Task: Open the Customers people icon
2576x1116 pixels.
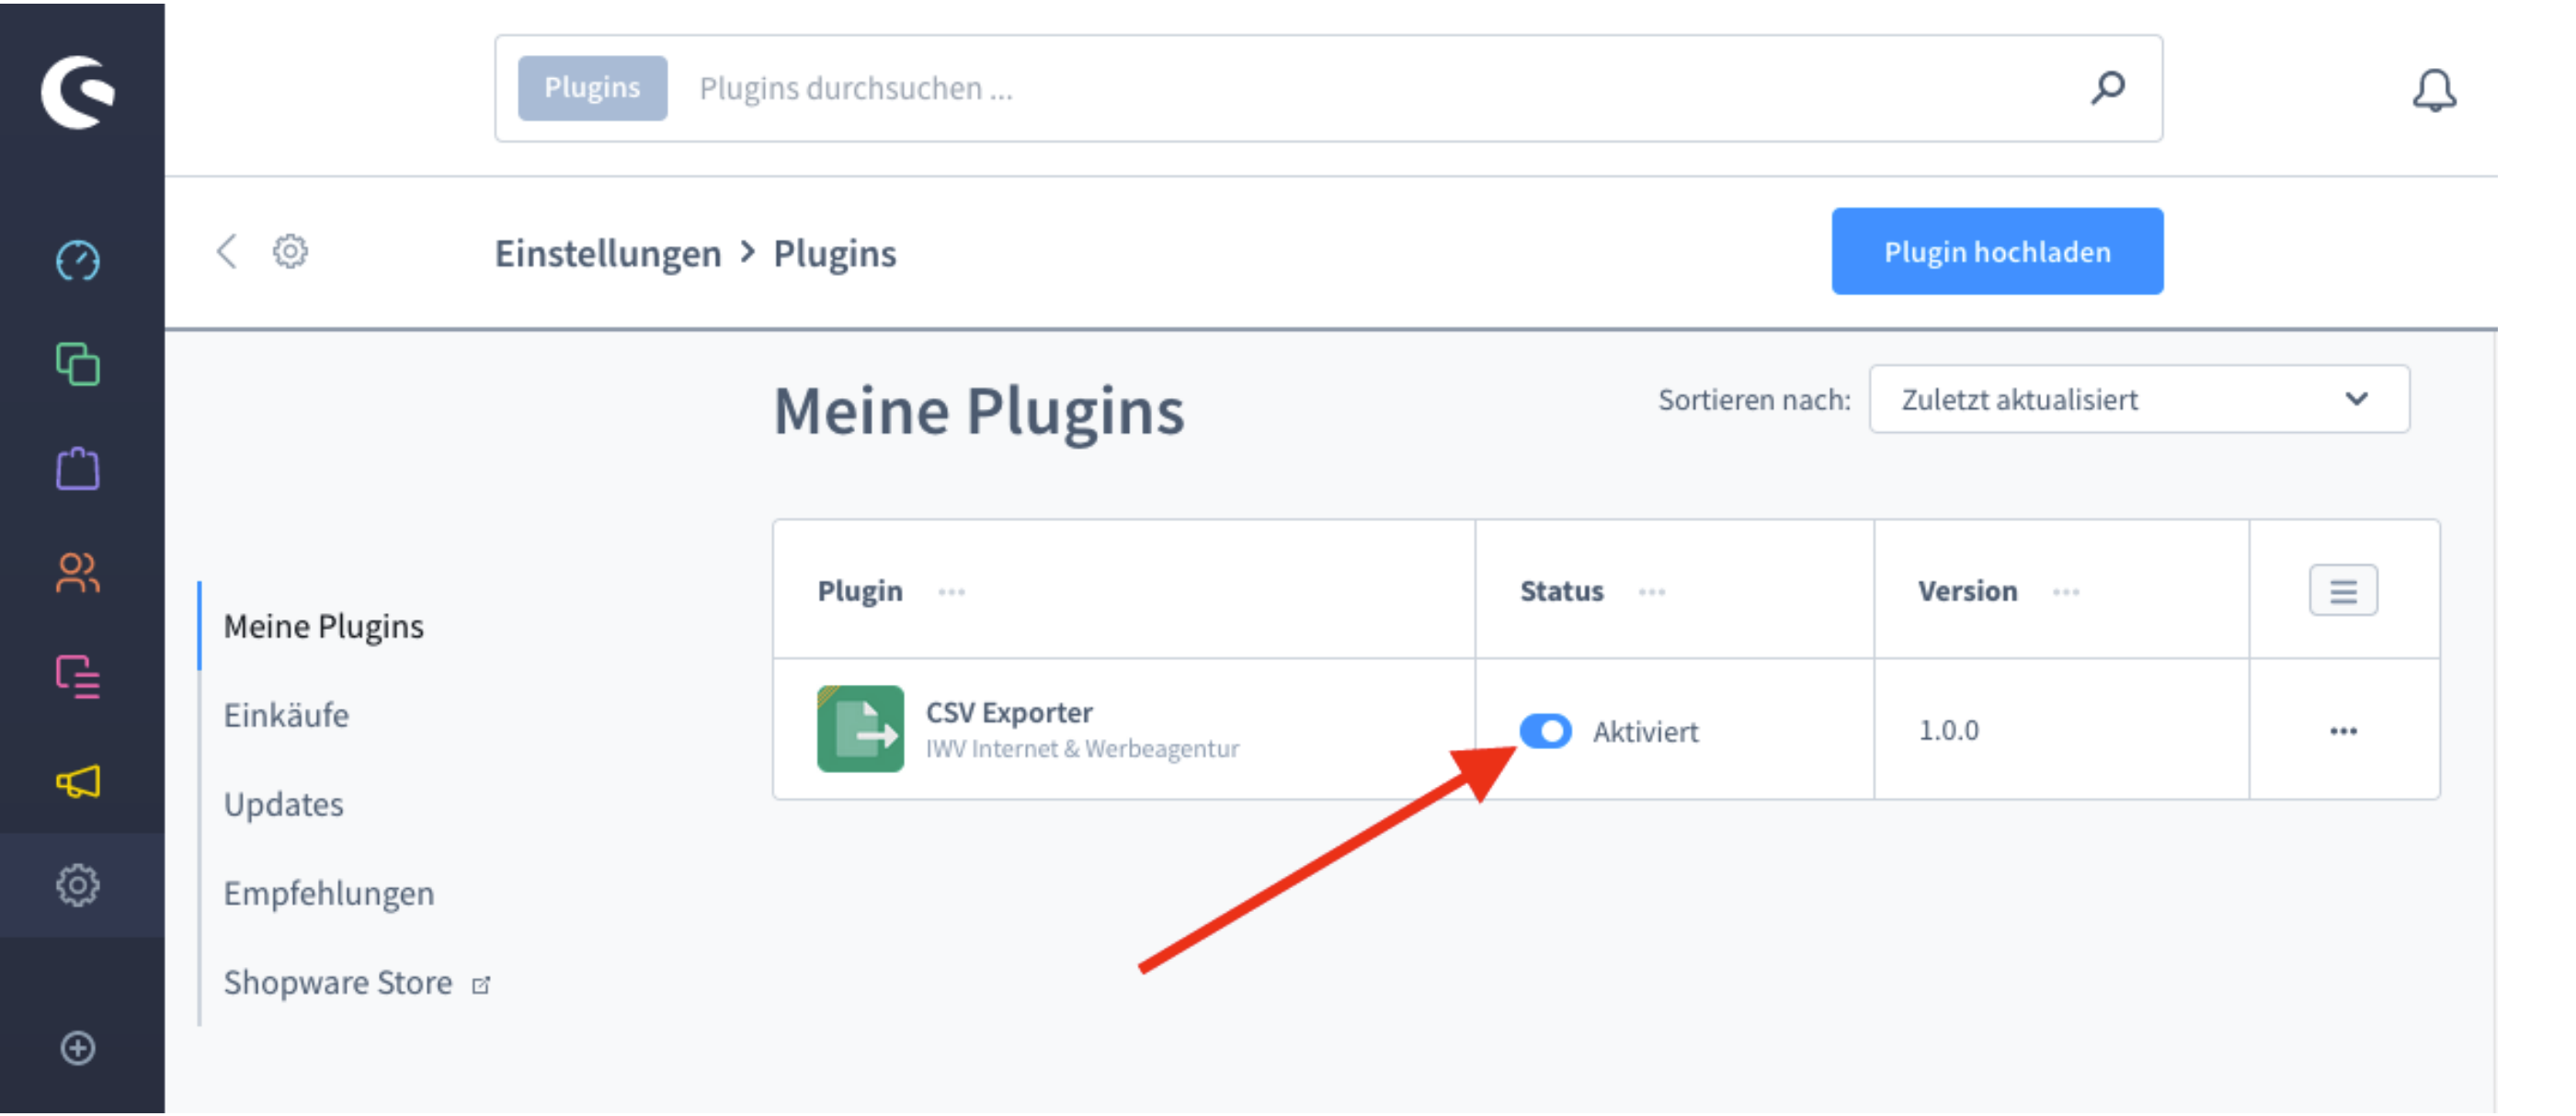Action: click(x=78, y=573)
